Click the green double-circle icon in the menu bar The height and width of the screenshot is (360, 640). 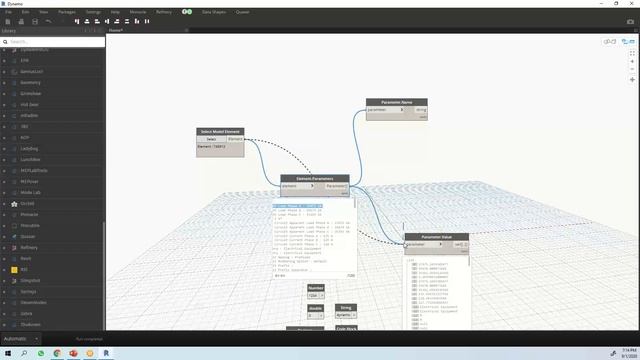pyautogui.click(x=187, y=12)
